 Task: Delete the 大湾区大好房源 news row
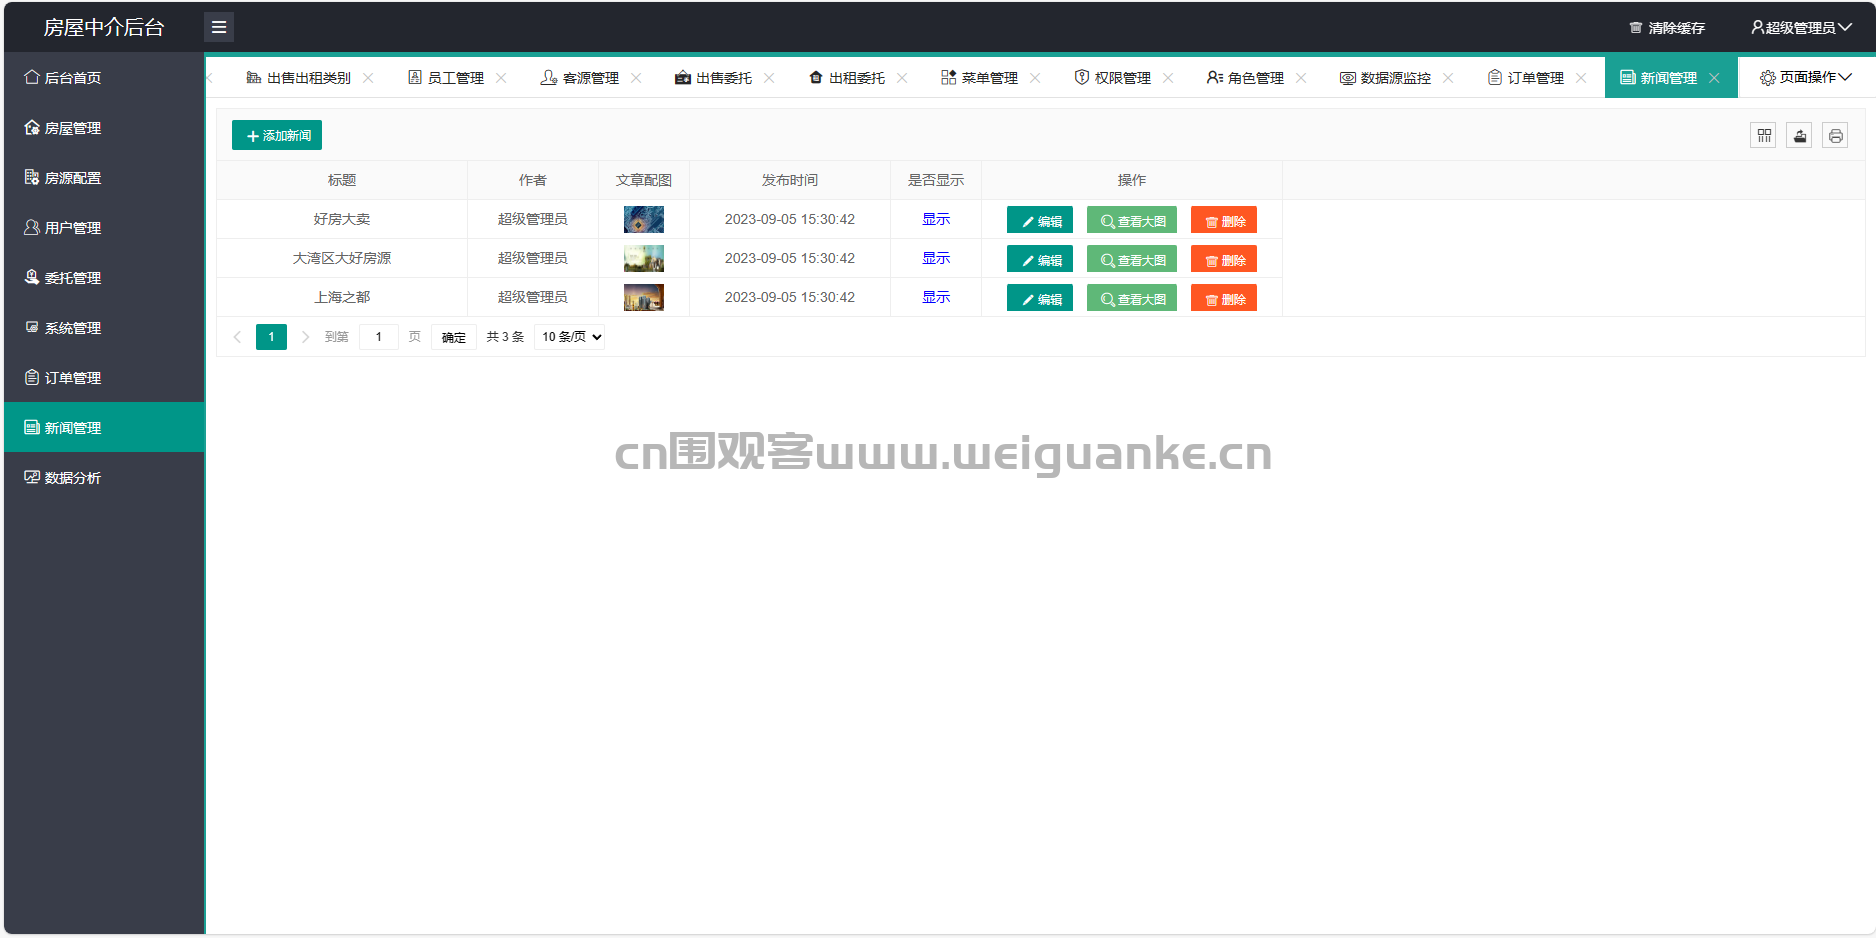(1224, 259)
